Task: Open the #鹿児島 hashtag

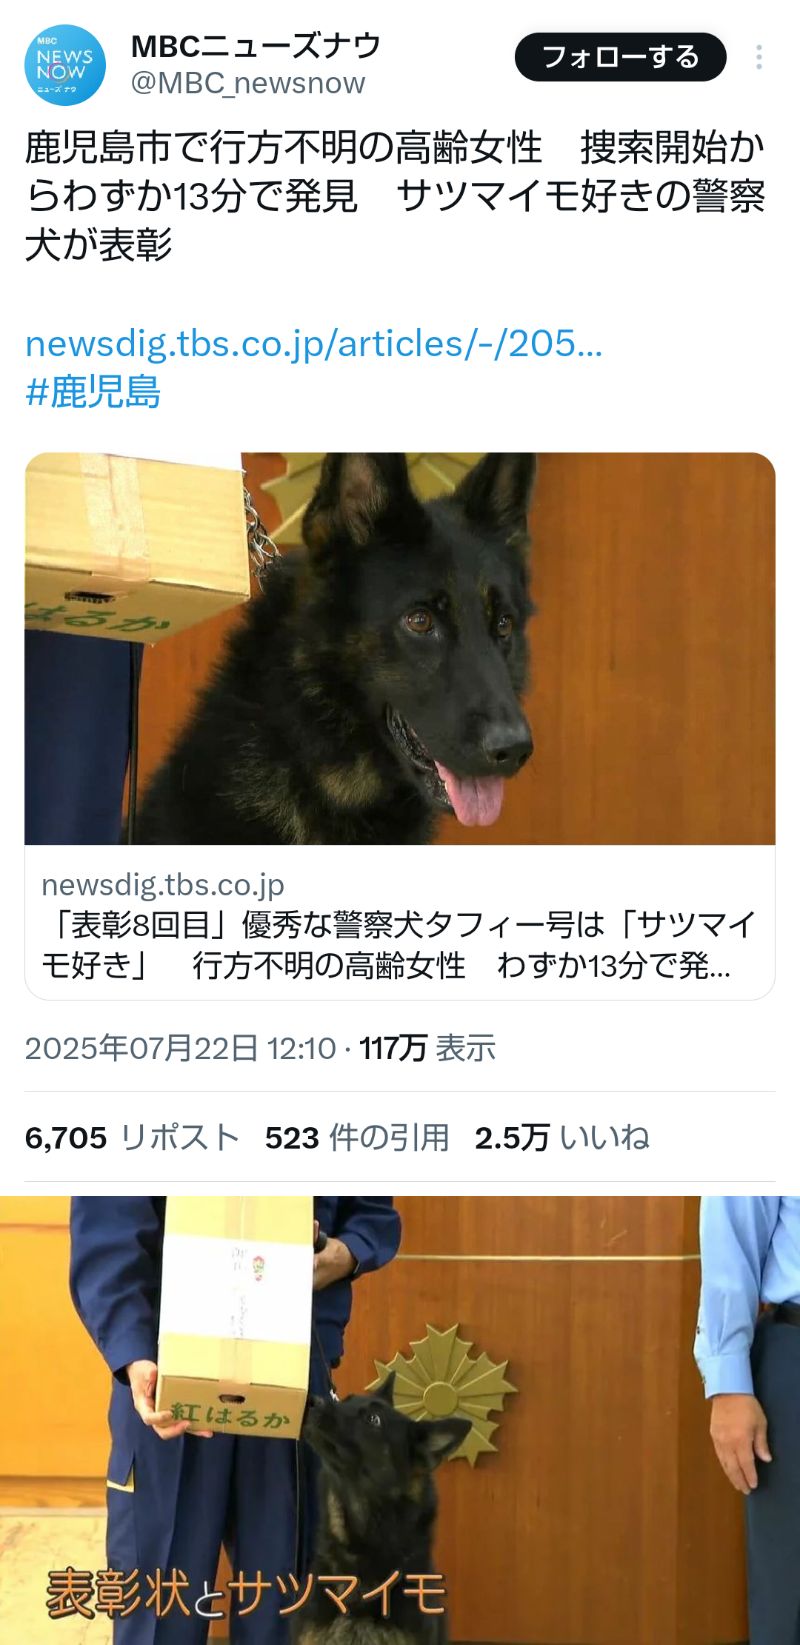Action: (93, 391)
